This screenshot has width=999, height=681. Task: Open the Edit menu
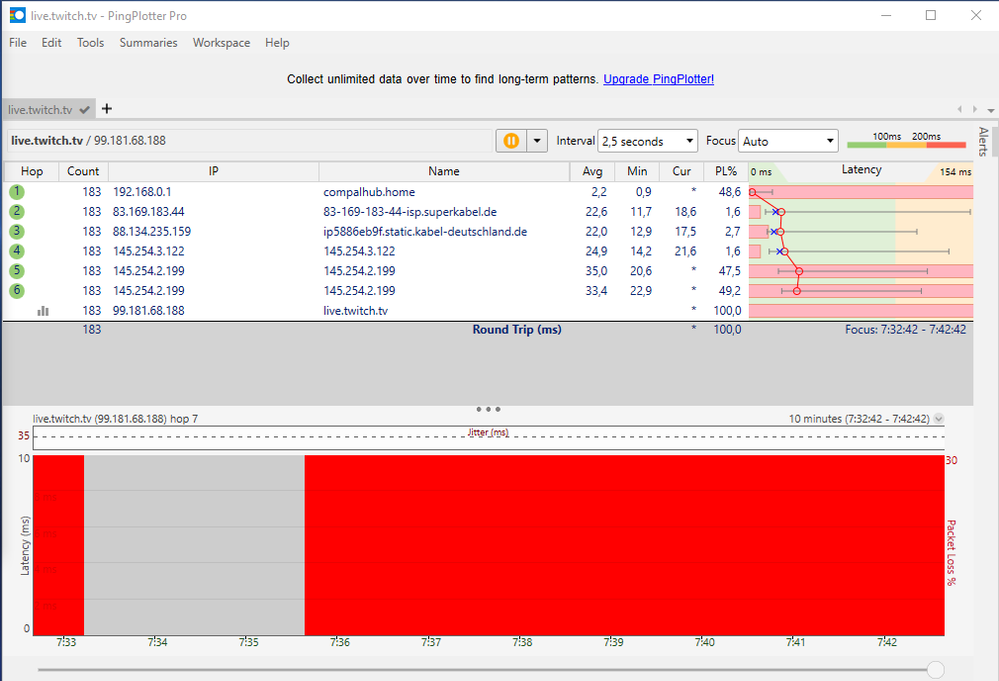click(52, 43)
